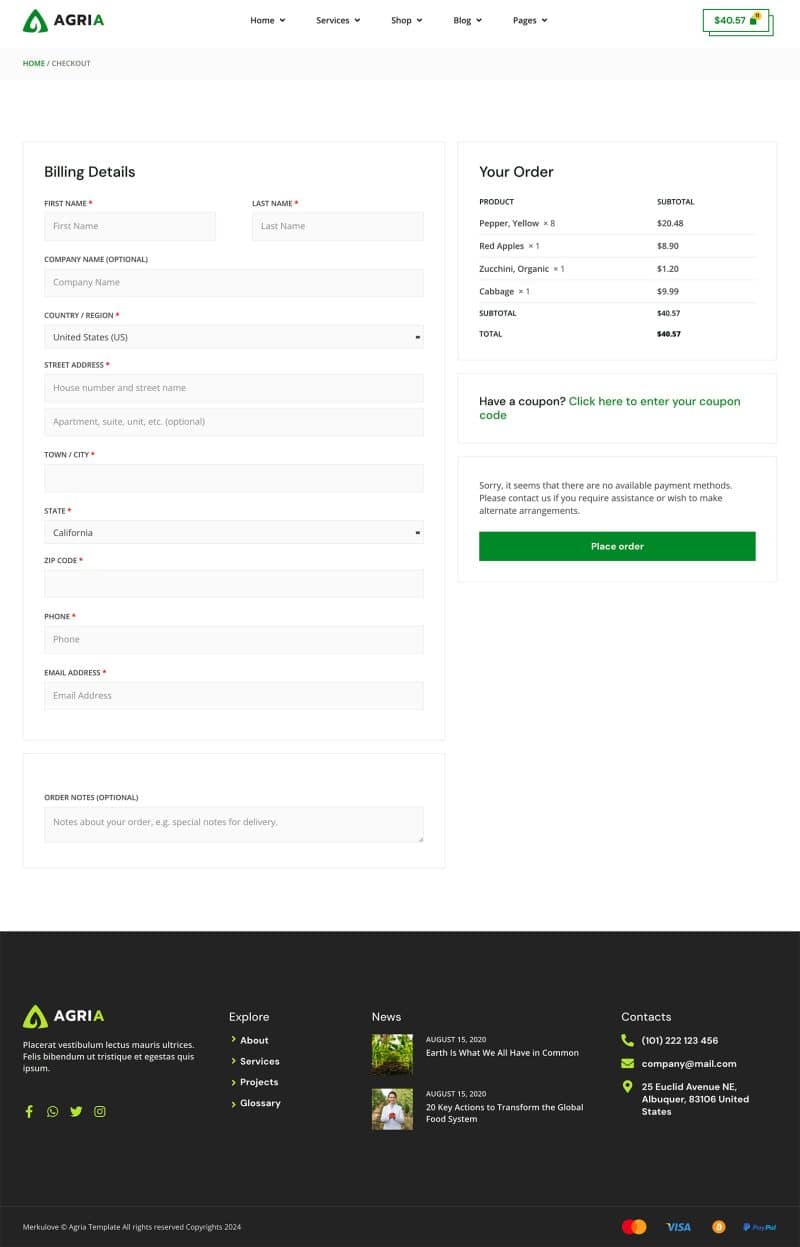
Task: Click the enter your coupon code link
Action: pyautogui.click(x=654, y=402)
